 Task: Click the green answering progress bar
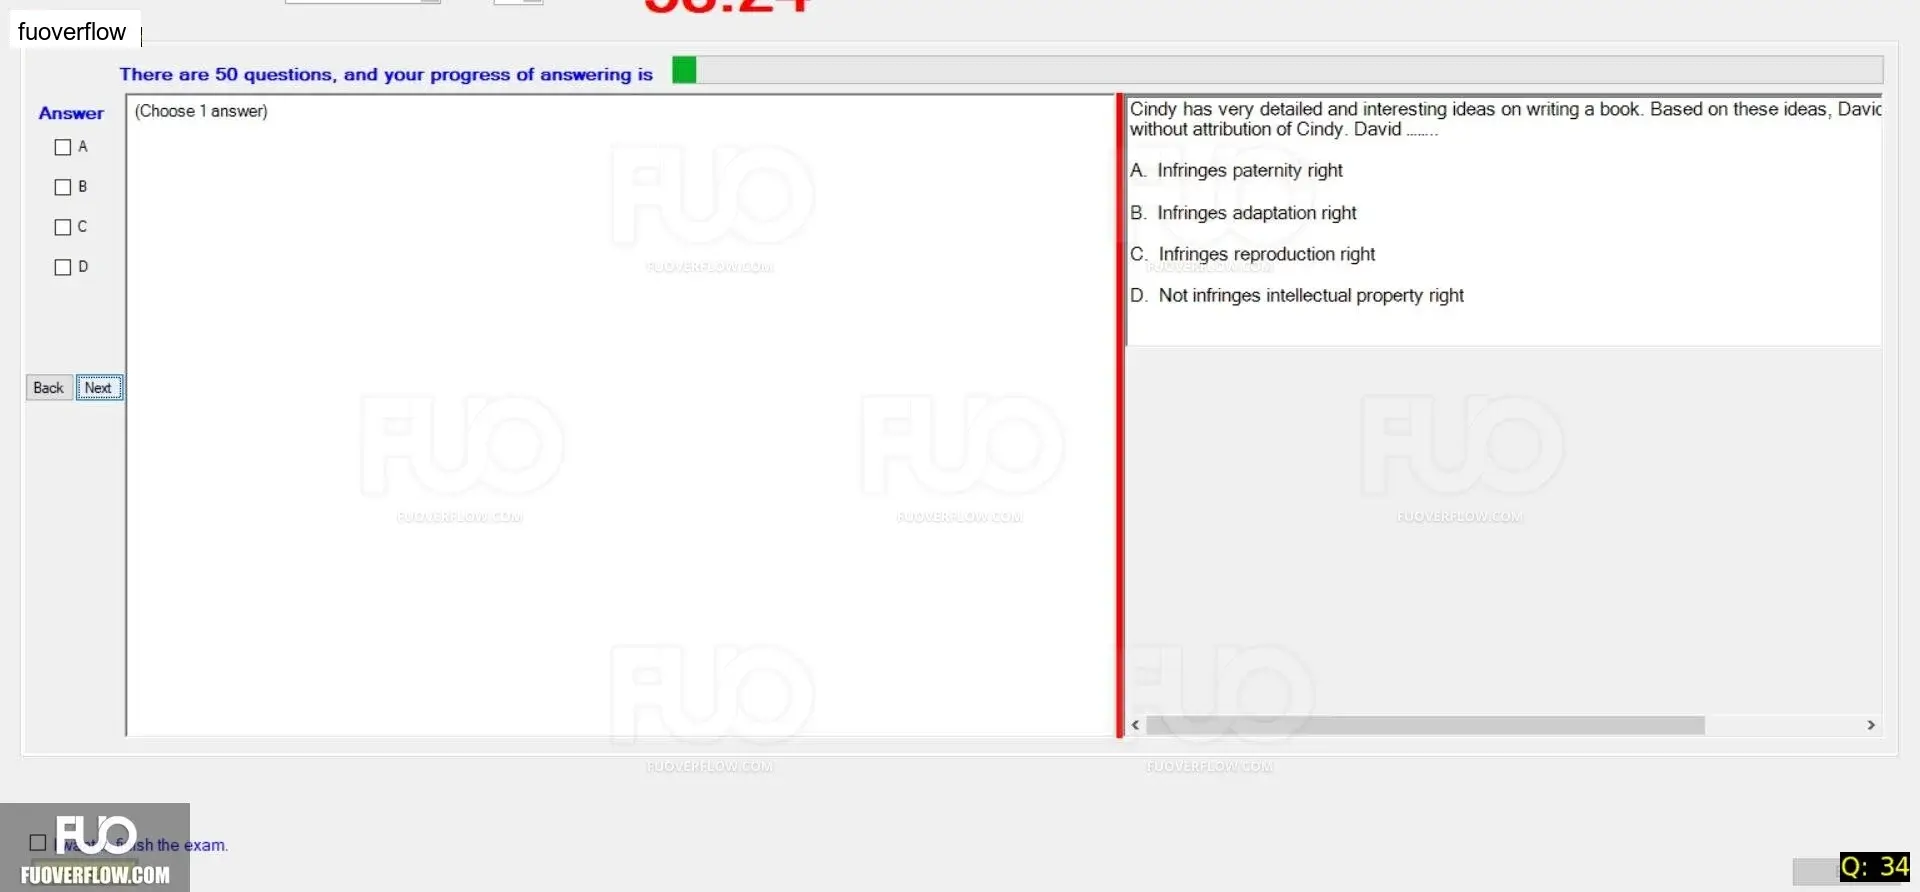coord(1278,70)
